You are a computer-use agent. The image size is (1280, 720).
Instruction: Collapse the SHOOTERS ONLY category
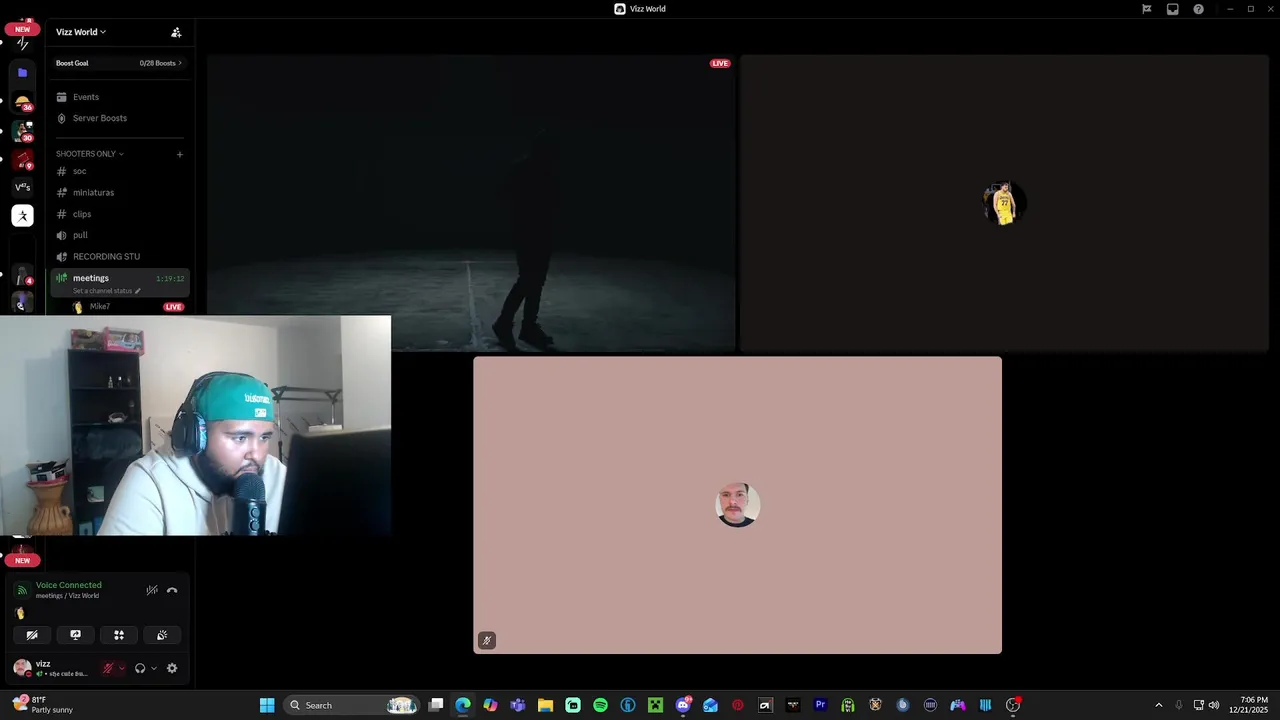click(x=90, y=154)
